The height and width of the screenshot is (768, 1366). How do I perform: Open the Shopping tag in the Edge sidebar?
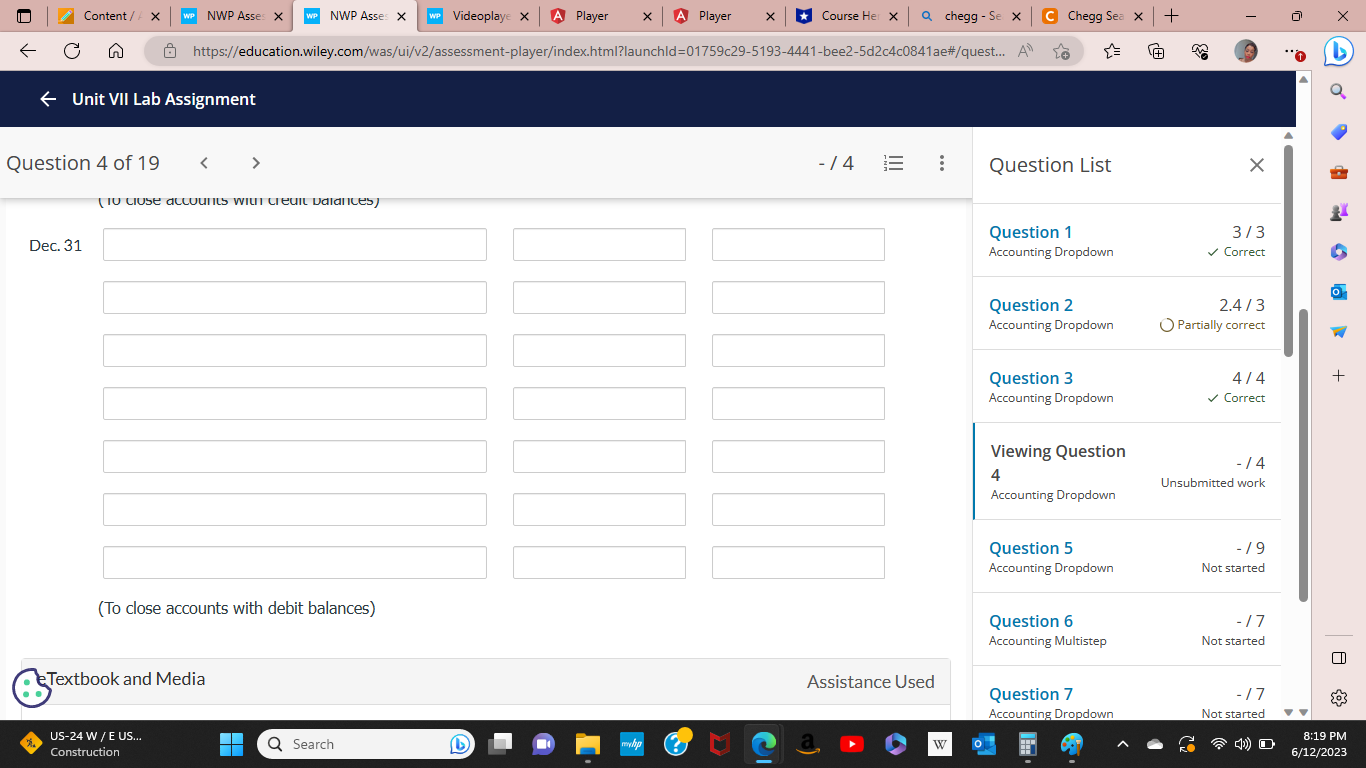pos(1339,132)
